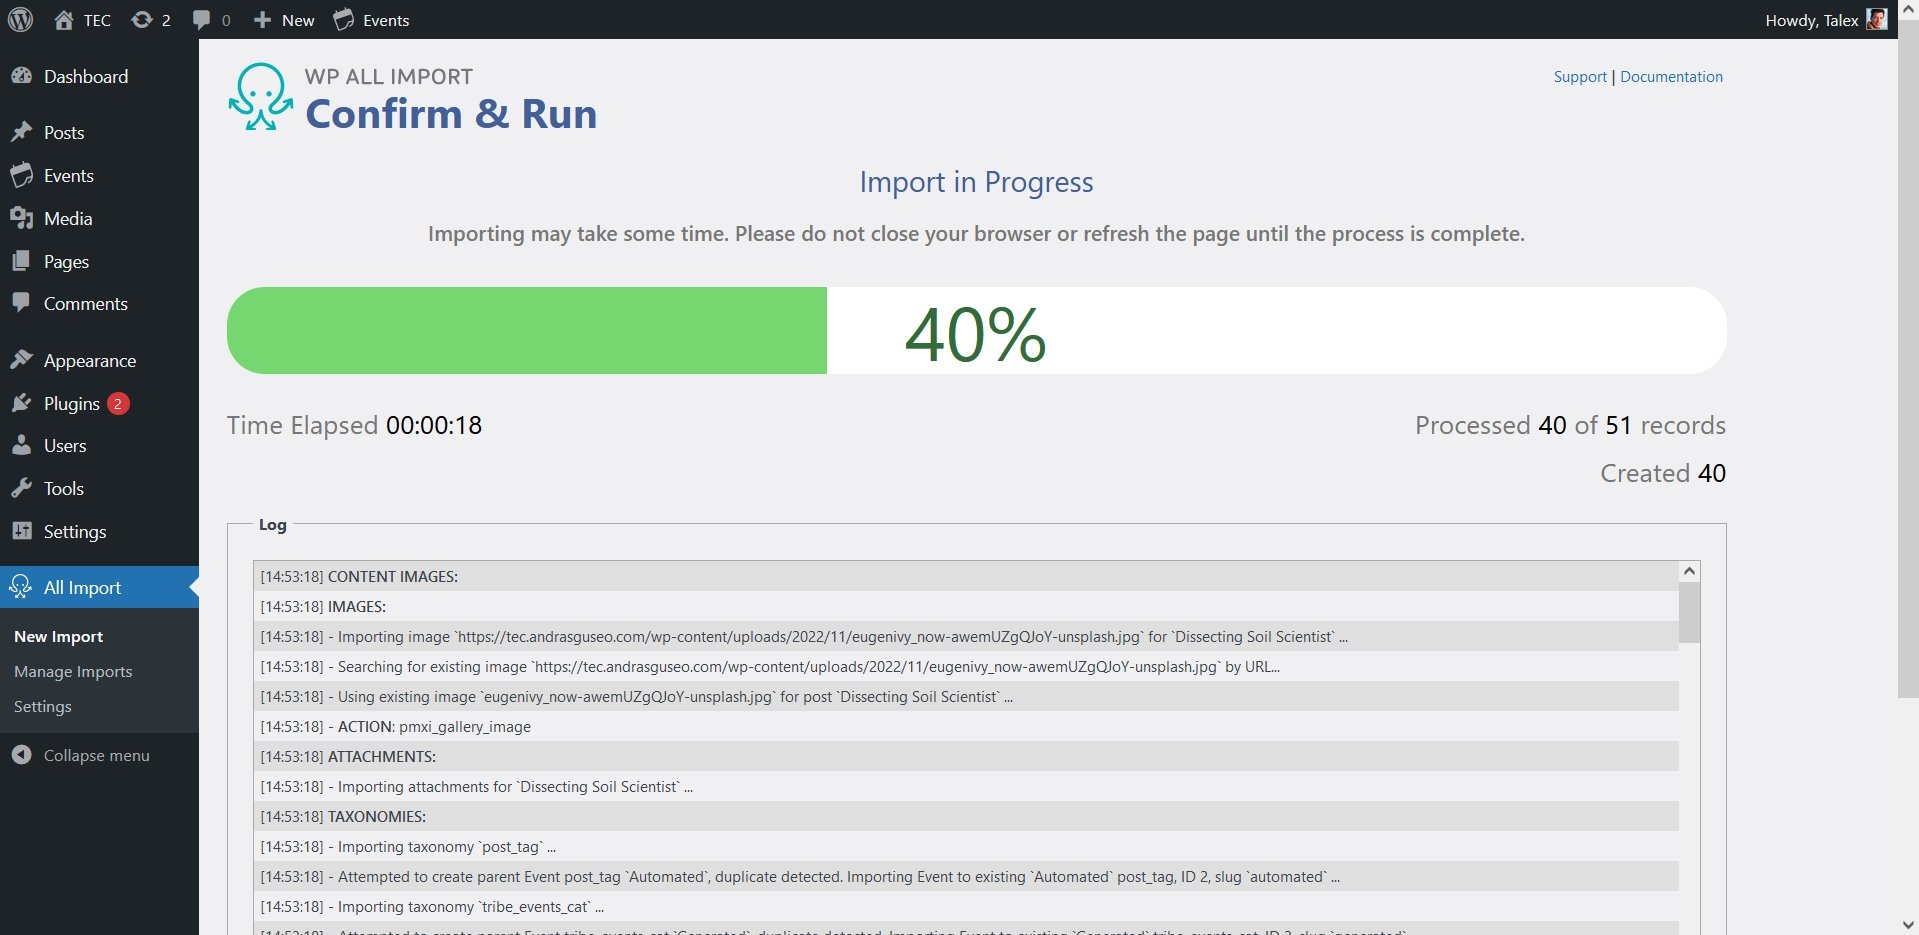Go to Manage Imports submenu

coord(73,672)
